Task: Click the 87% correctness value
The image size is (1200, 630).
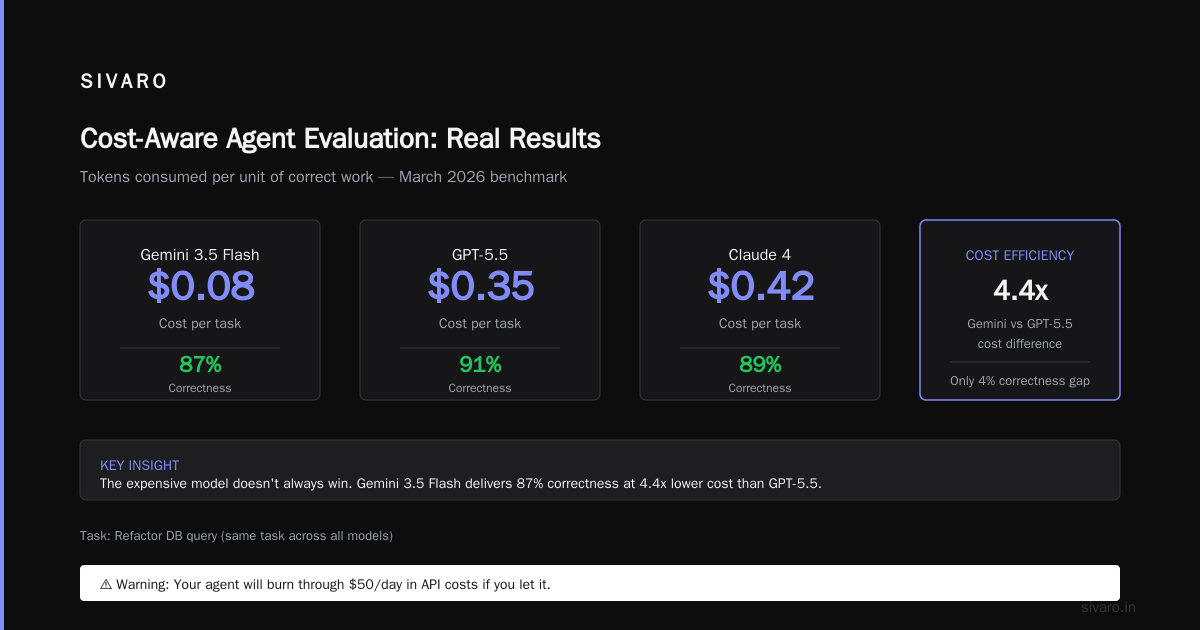Action: (200, 364)
